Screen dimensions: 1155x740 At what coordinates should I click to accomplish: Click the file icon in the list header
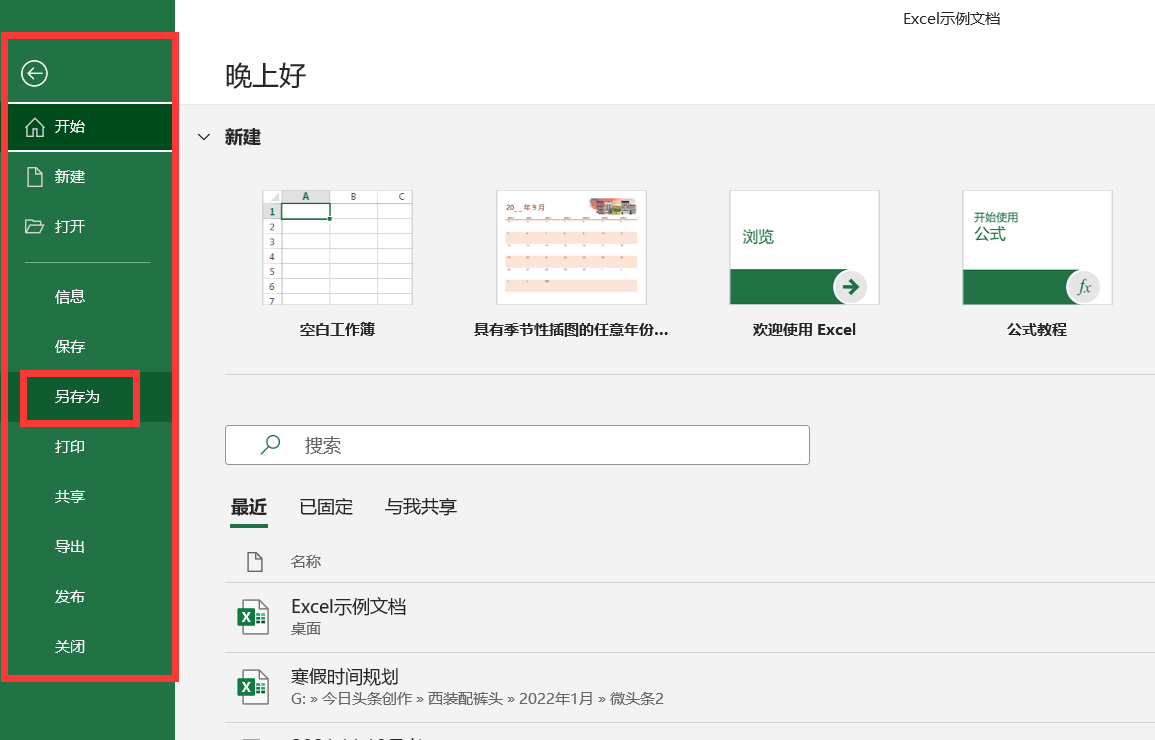pyautogui.click(x=255, y=562)
